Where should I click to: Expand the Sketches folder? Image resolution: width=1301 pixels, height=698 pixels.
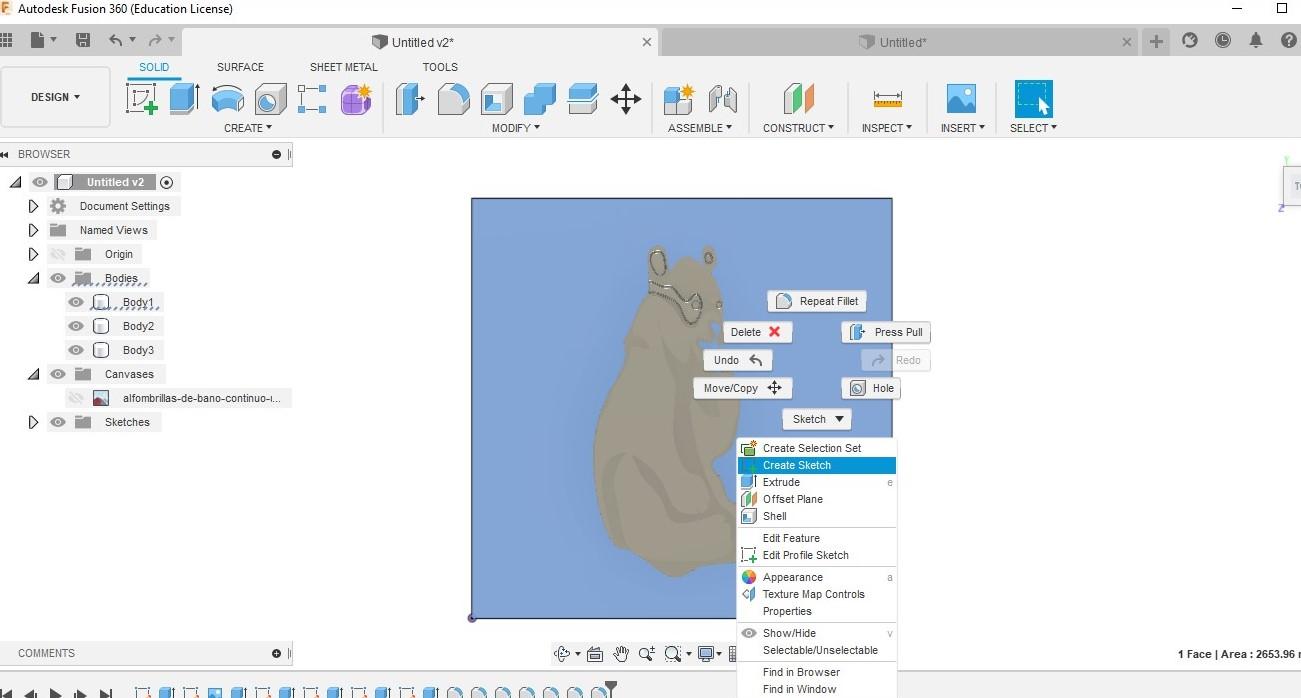pos(33,422)
